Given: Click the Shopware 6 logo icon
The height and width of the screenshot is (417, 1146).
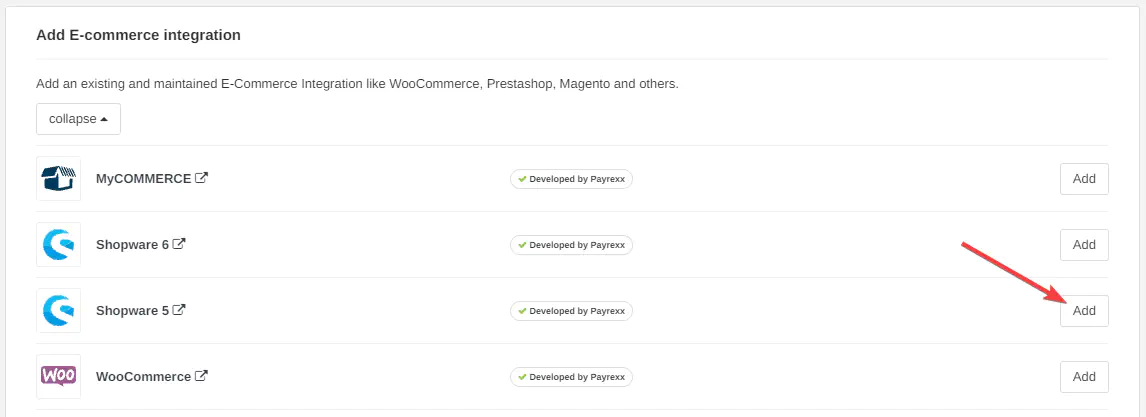Looking at the screenshot, I should [x=58, y=245].
